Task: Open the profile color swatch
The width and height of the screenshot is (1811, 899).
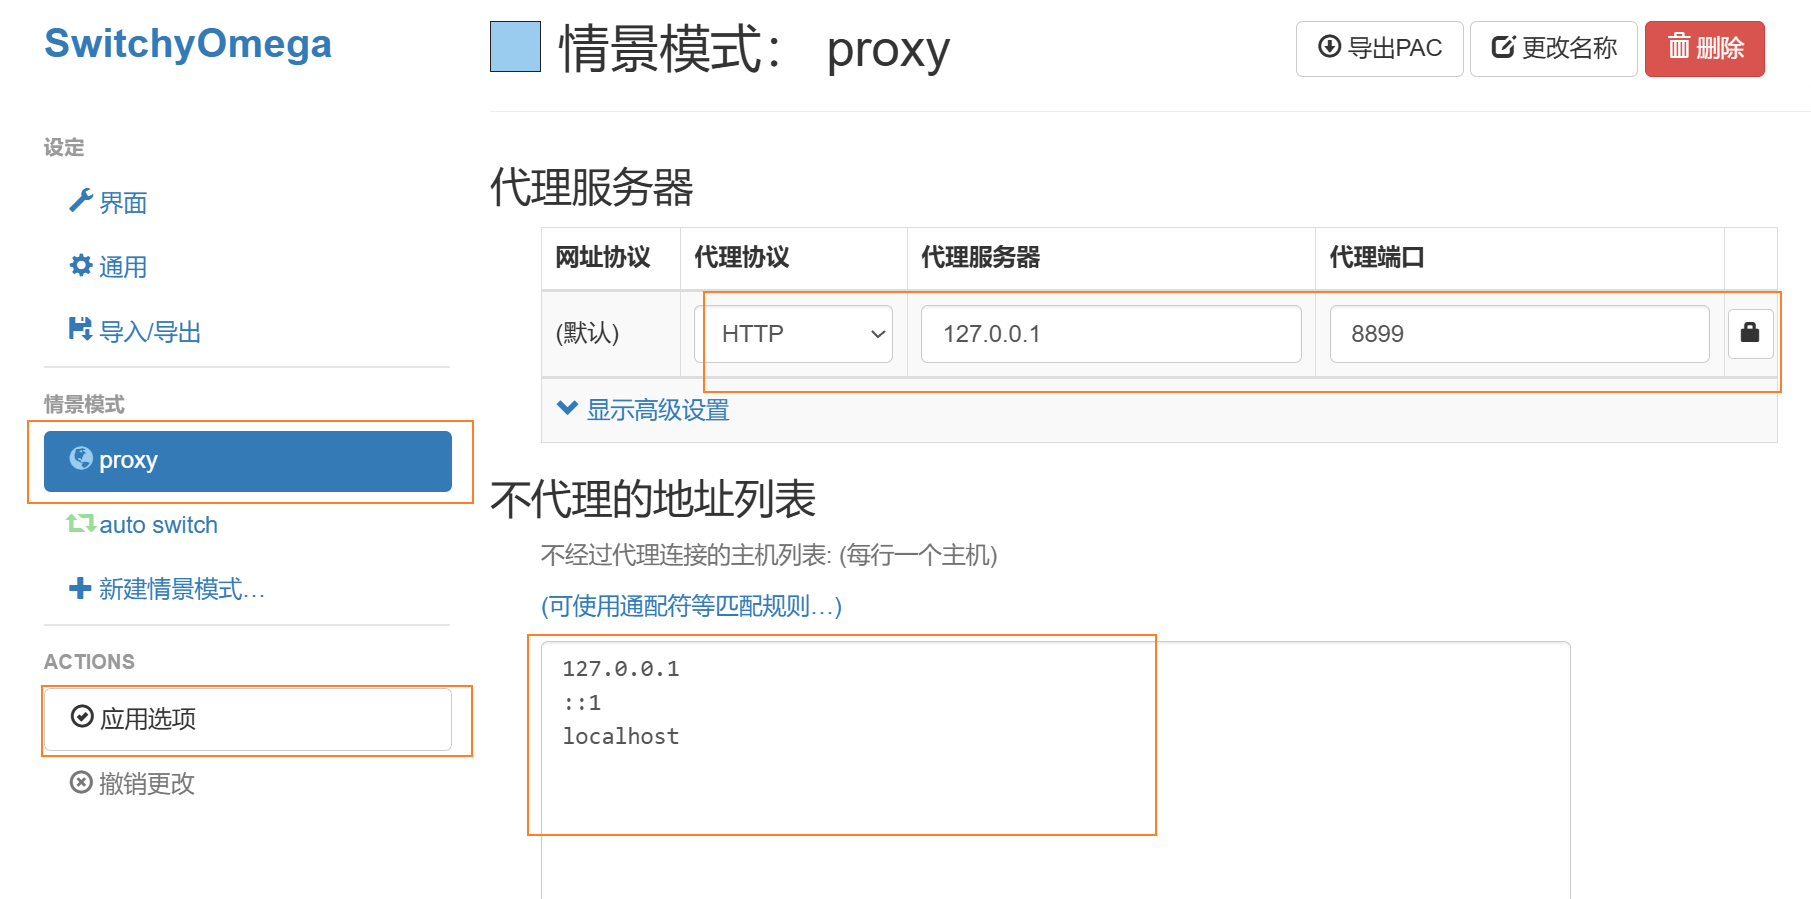Action: point(515,47)
